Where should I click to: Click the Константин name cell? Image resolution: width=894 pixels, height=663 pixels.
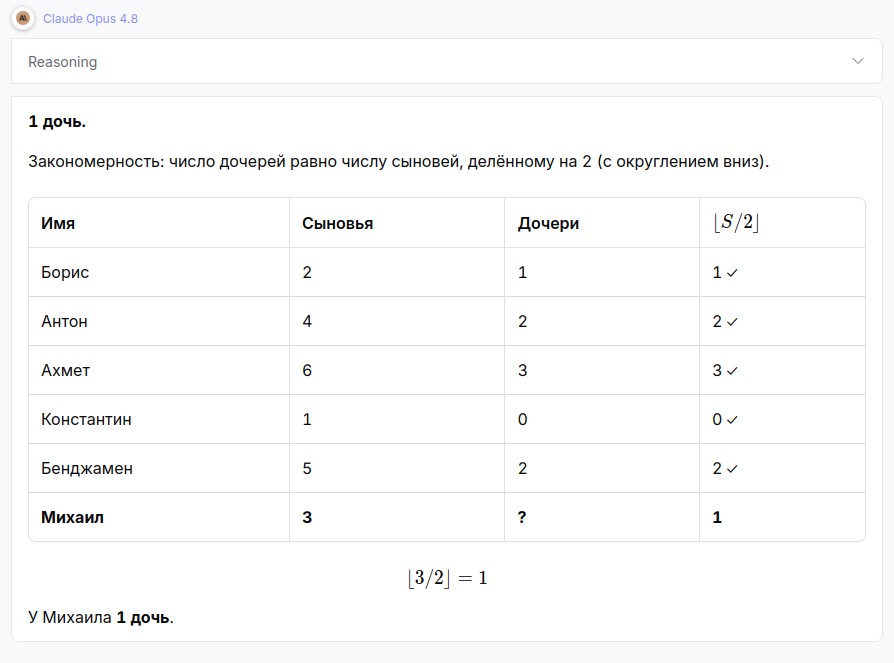[x=159, y=419]
